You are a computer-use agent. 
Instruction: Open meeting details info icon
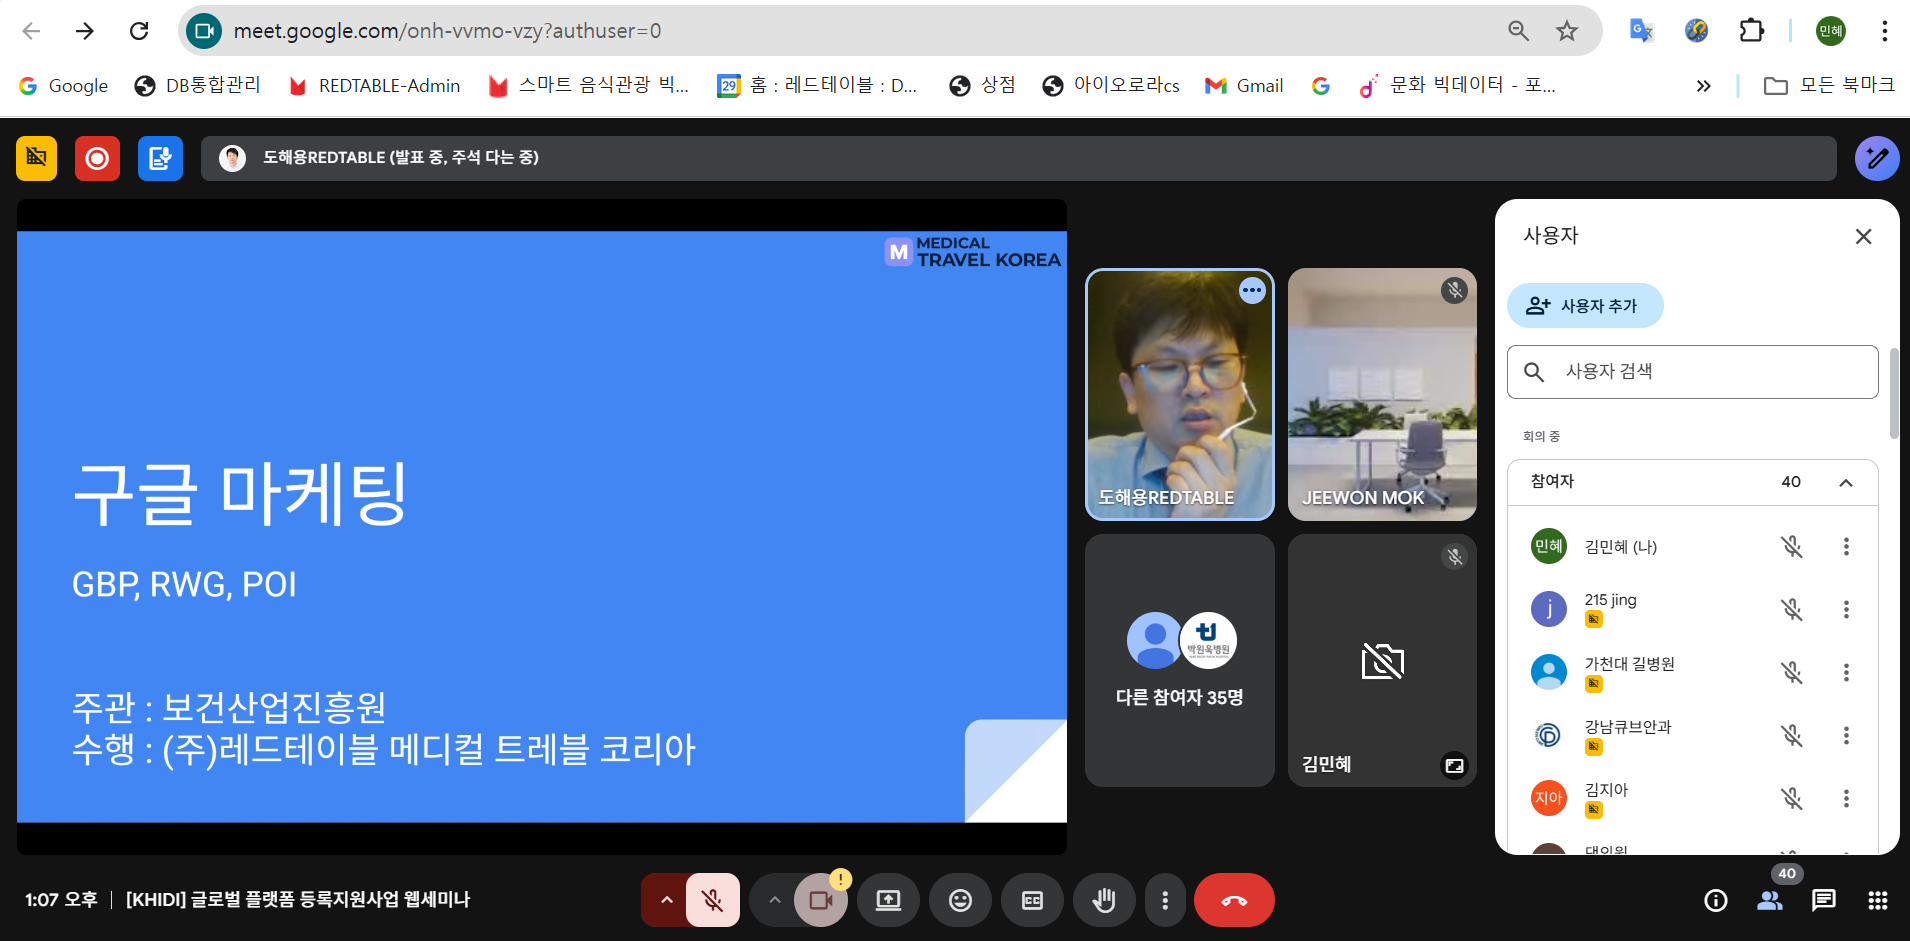1715,900
